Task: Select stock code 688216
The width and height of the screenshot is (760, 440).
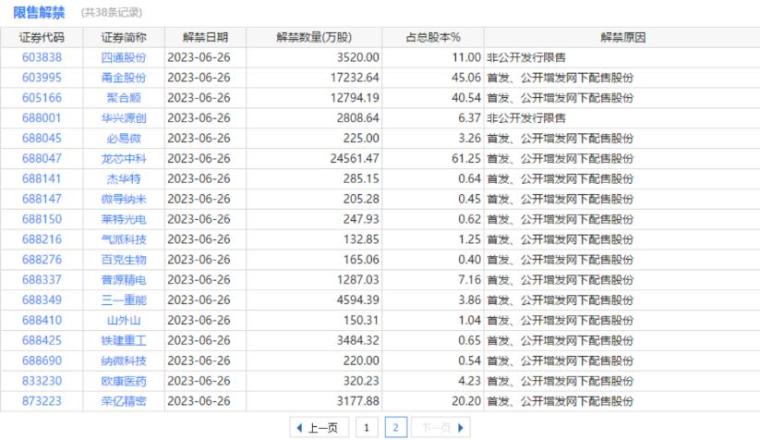Action: (x=41, y=239)
